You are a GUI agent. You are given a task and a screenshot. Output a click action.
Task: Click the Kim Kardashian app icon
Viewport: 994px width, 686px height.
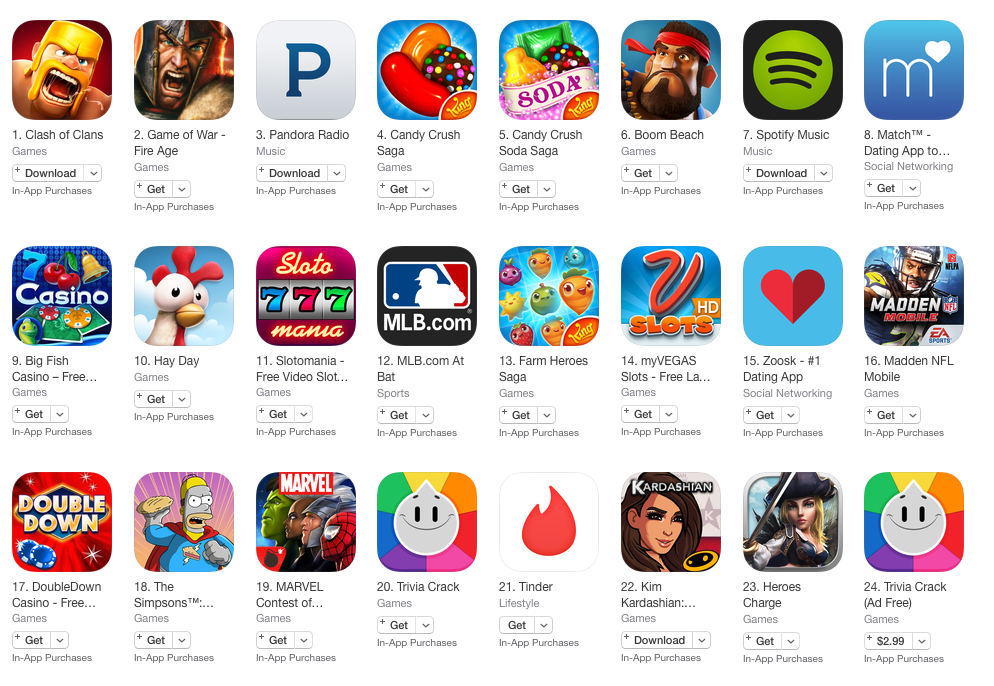pos(671,522)
